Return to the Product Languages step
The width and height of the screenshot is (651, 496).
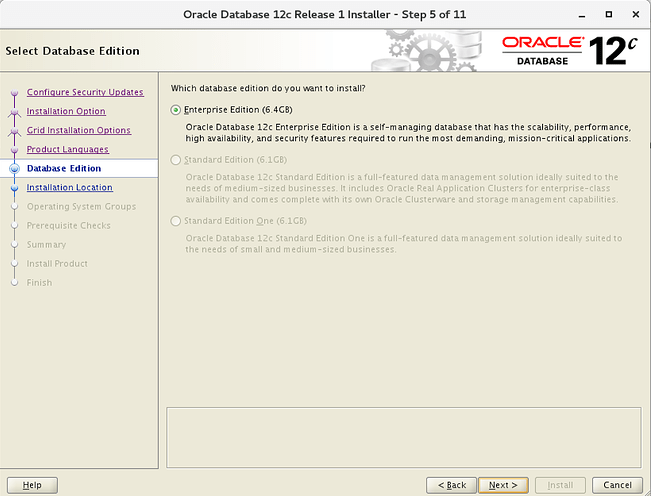point(68,149)
